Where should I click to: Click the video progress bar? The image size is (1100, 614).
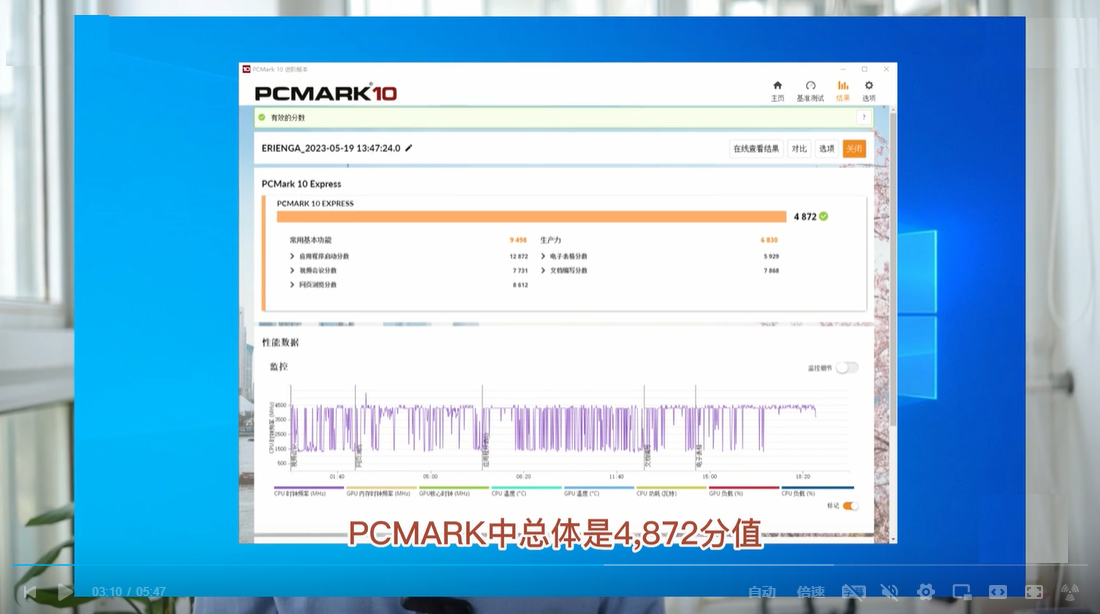point(550,564)
